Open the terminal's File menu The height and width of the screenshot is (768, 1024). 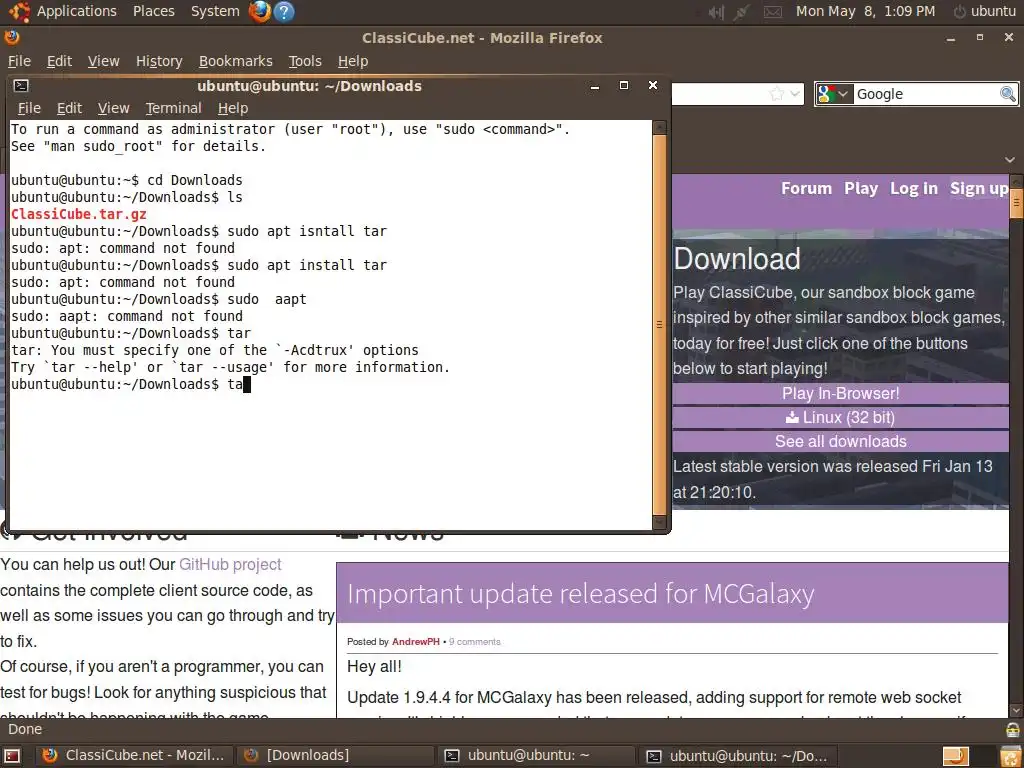29,108
